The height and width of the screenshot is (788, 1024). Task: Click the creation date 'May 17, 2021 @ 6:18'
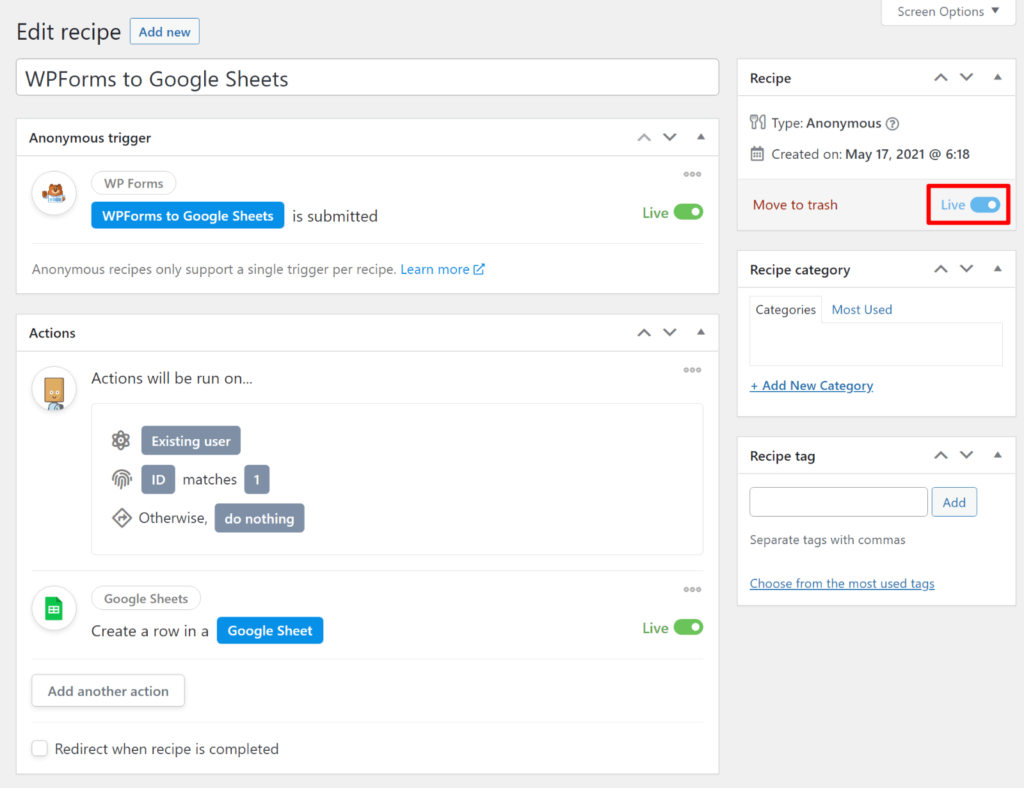click(x=907, y=154)
